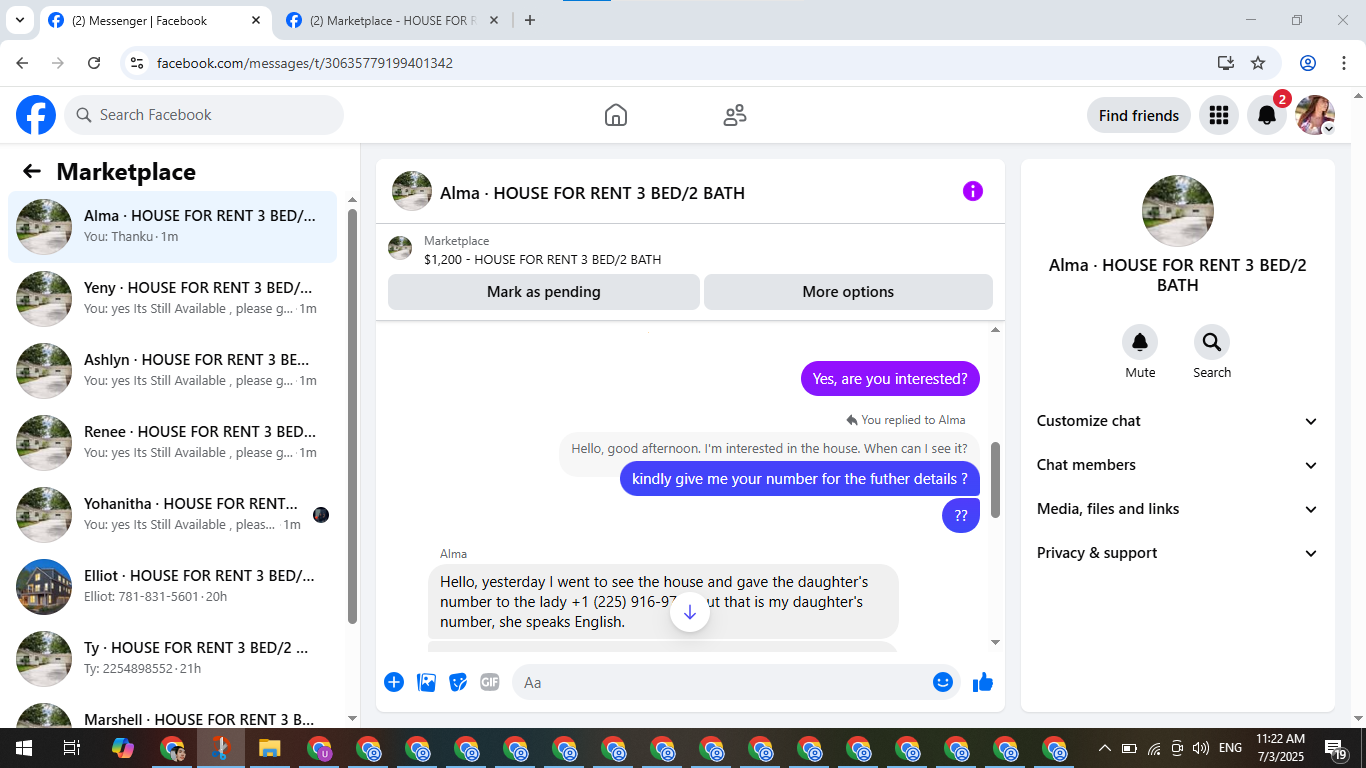Open Task View on the taskbar
This screenshot has height=768, width=1366.
click(72, 748)
